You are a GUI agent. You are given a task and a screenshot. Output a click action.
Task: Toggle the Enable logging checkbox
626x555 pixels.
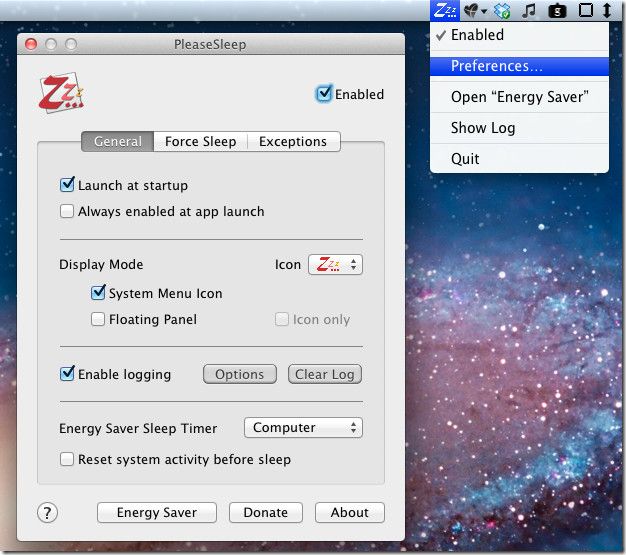[67, 374]
